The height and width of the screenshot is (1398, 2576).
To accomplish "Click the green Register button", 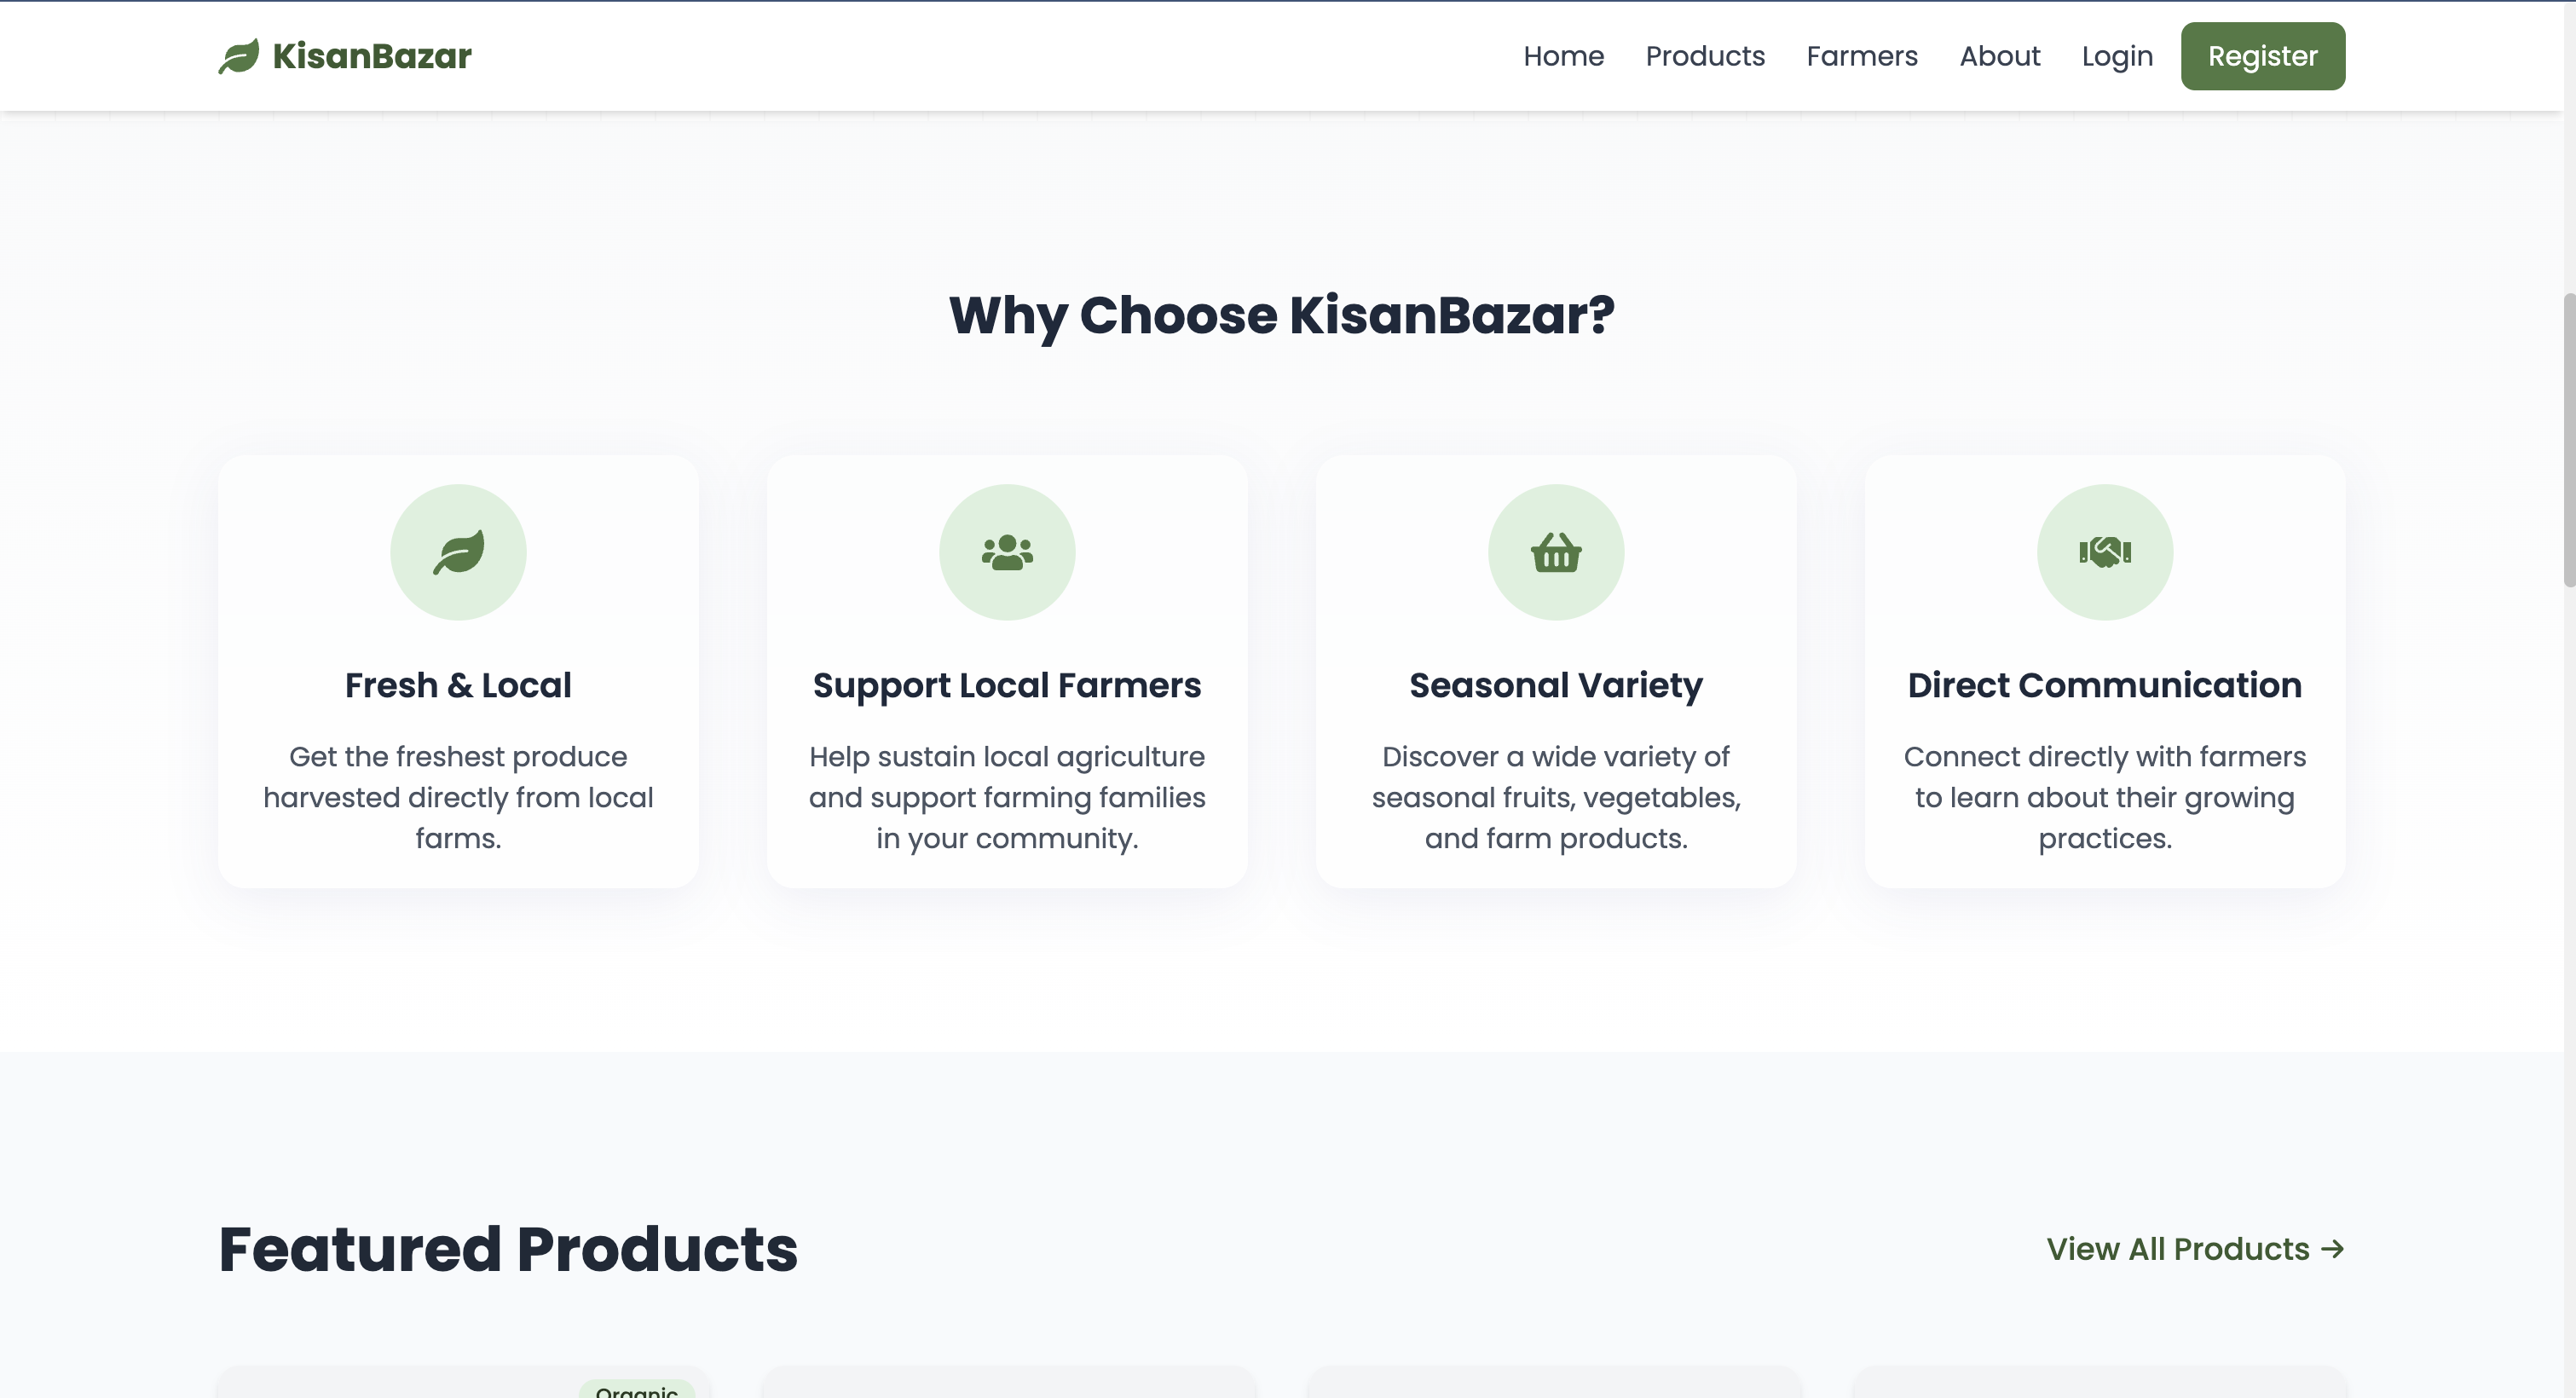I will click(x=2262, y=56).
